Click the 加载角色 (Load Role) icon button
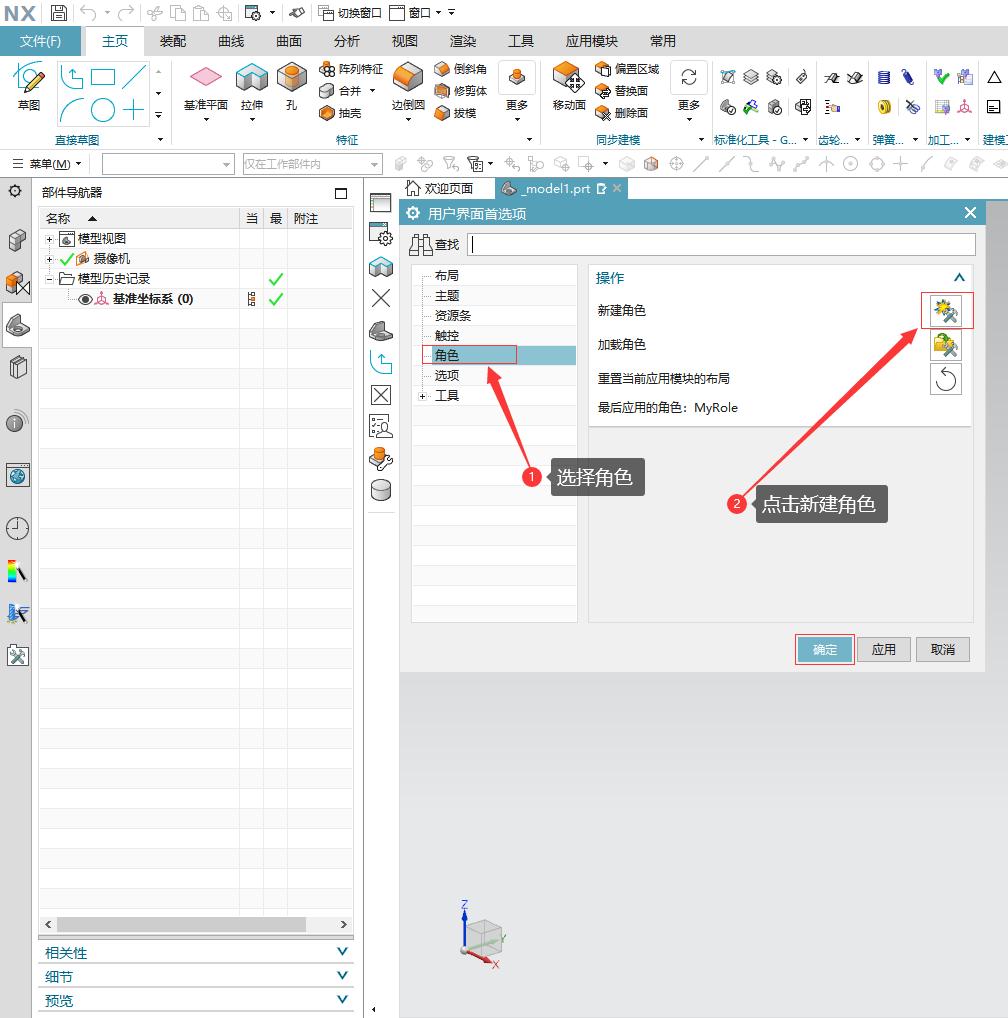The image size is (1008, 1018). click(946, 346)
